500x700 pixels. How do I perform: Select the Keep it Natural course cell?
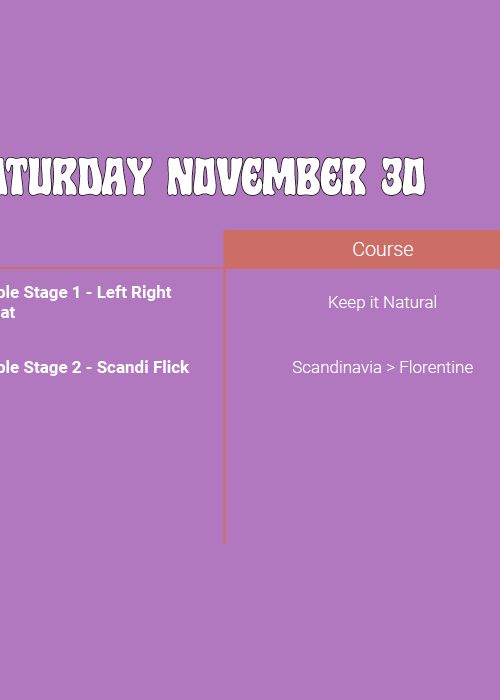pyautogui.click(x=382, y=303)
